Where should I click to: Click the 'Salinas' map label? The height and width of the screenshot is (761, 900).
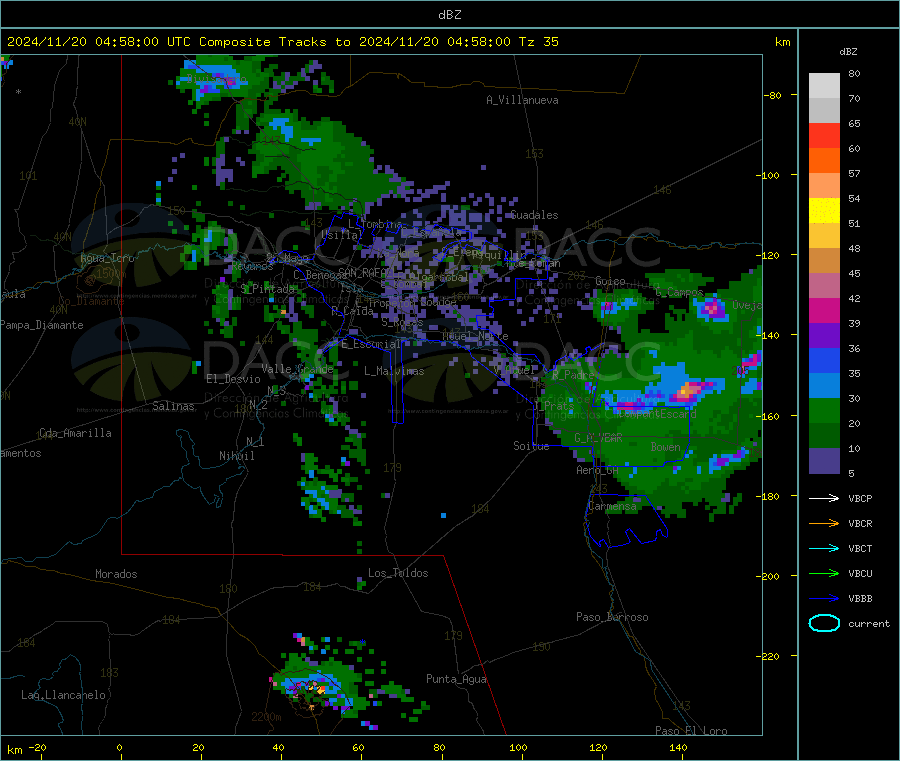click(x=173, y=406)
